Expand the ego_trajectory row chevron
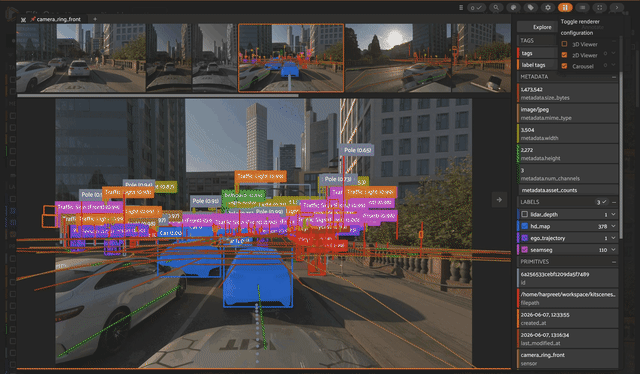 click(613, 238)
